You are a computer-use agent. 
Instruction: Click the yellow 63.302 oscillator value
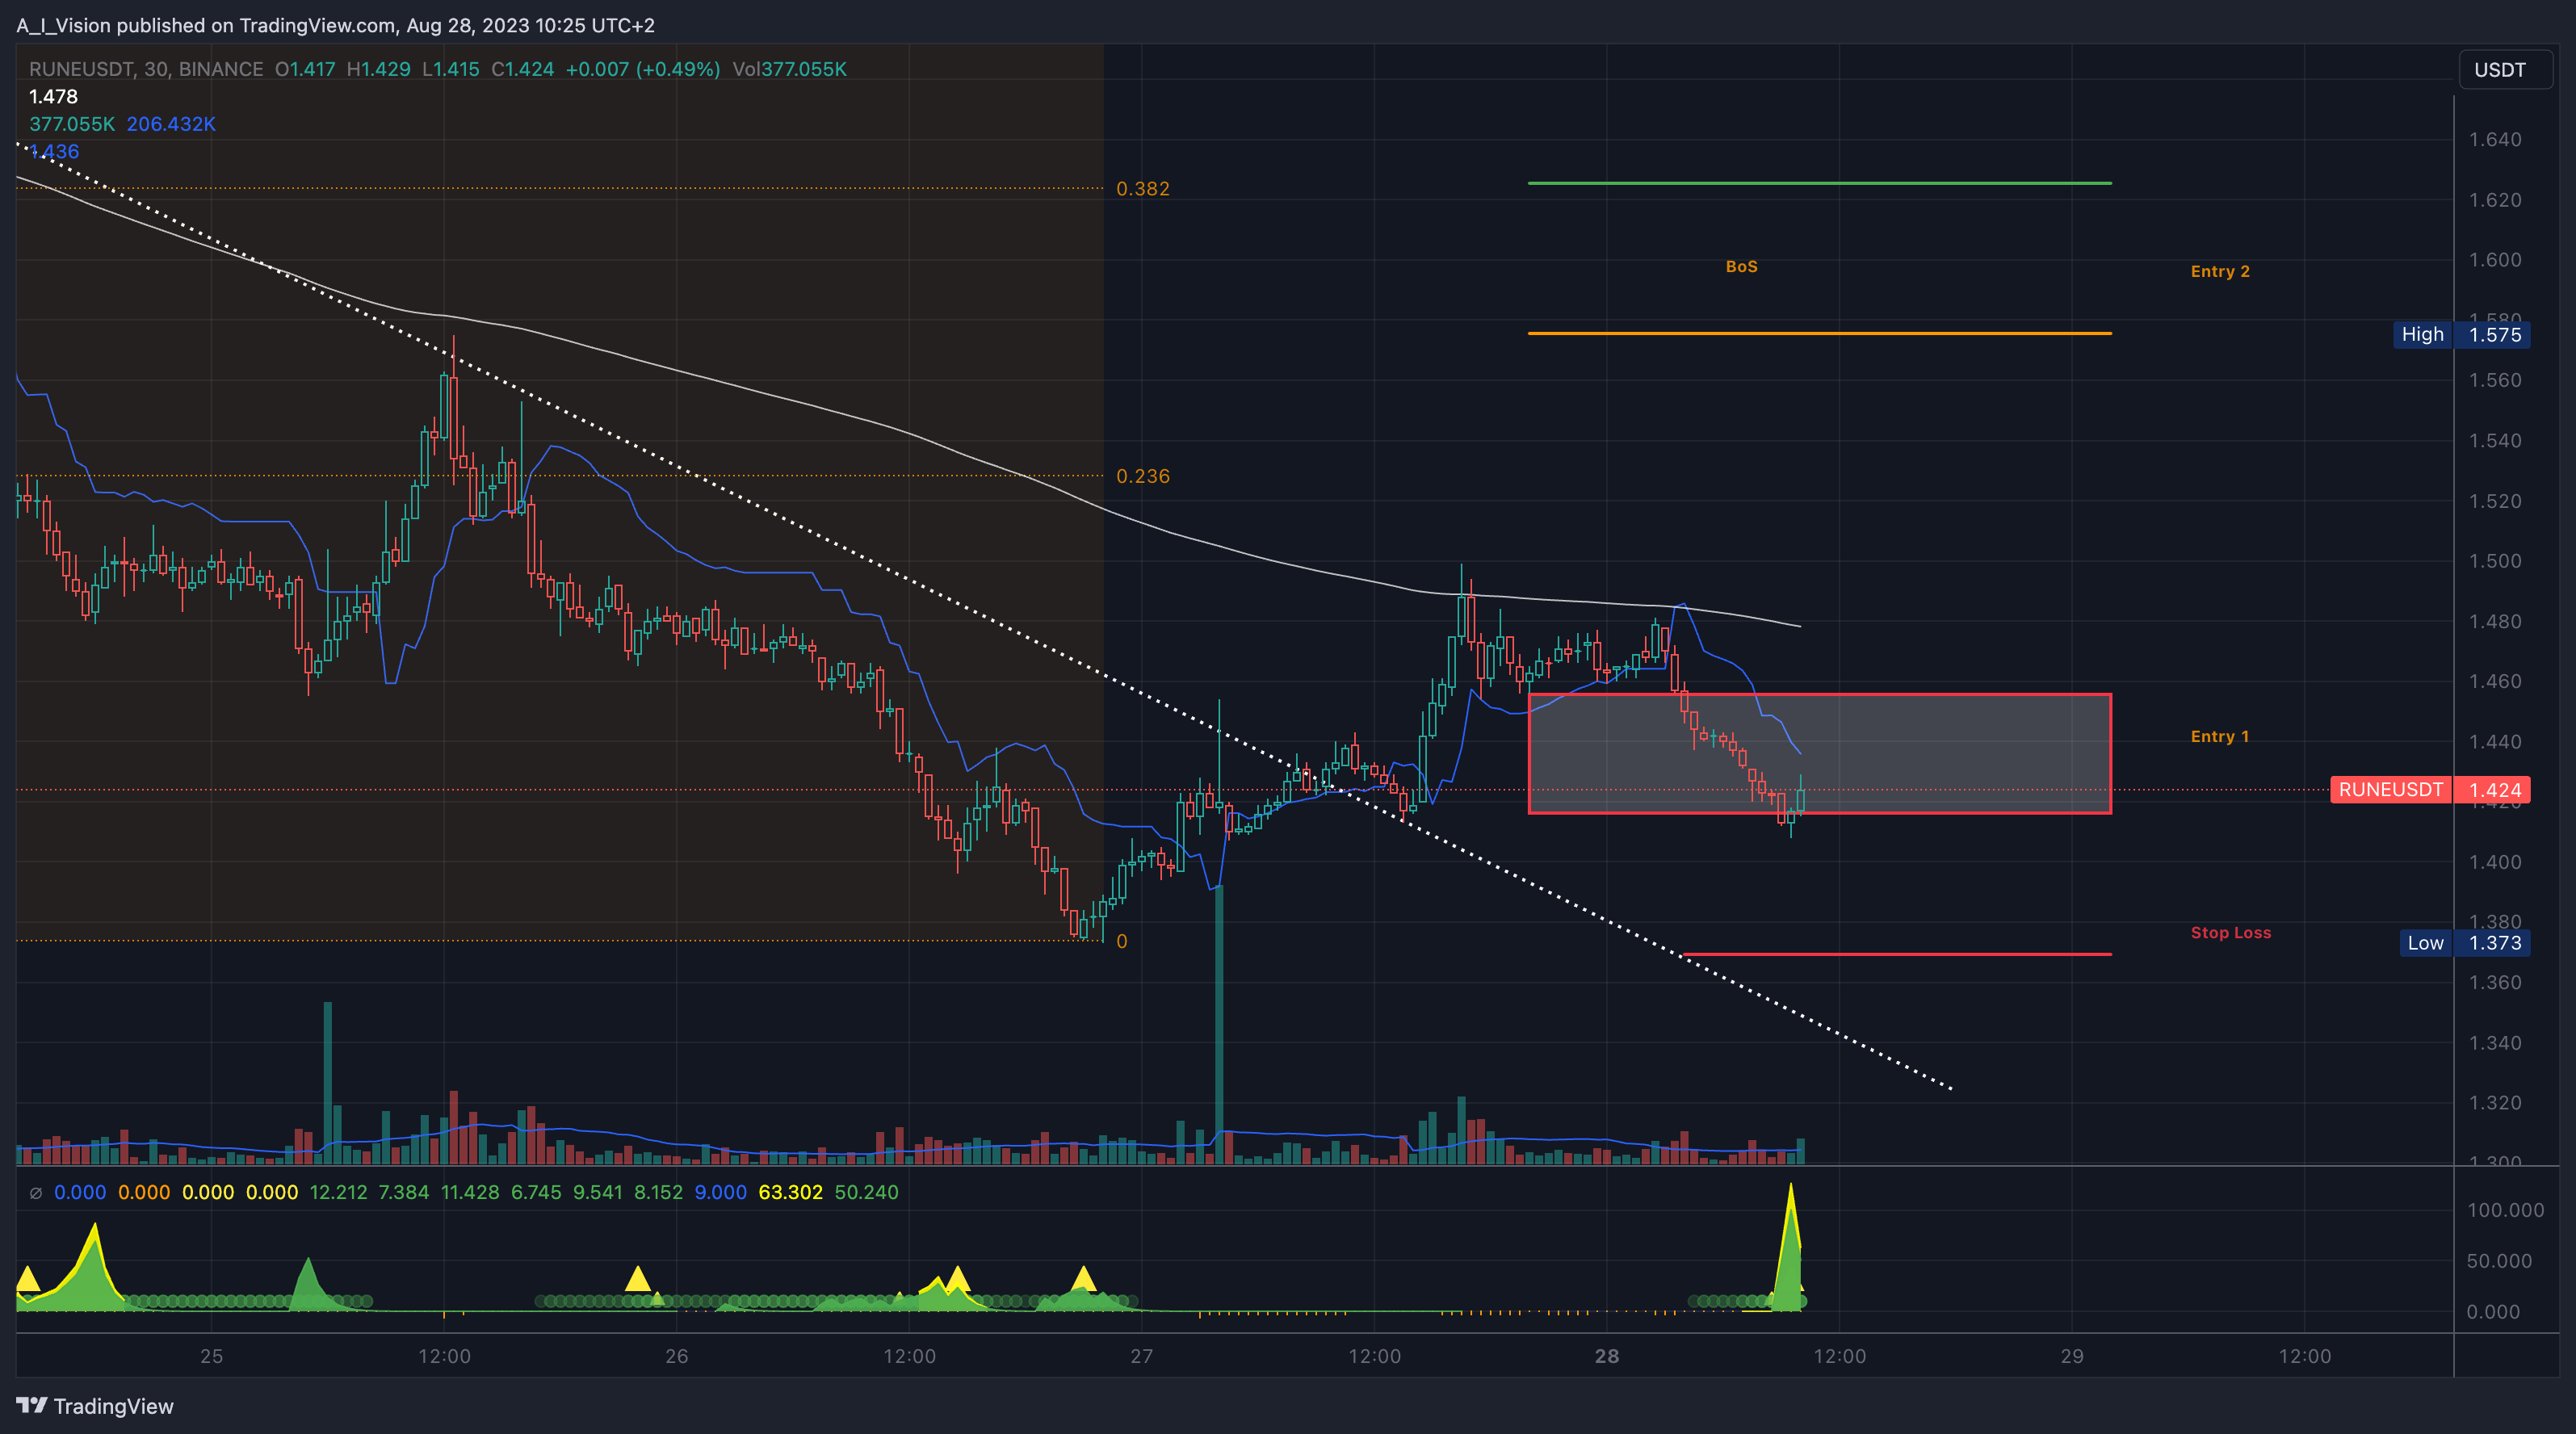point(790,1192)
